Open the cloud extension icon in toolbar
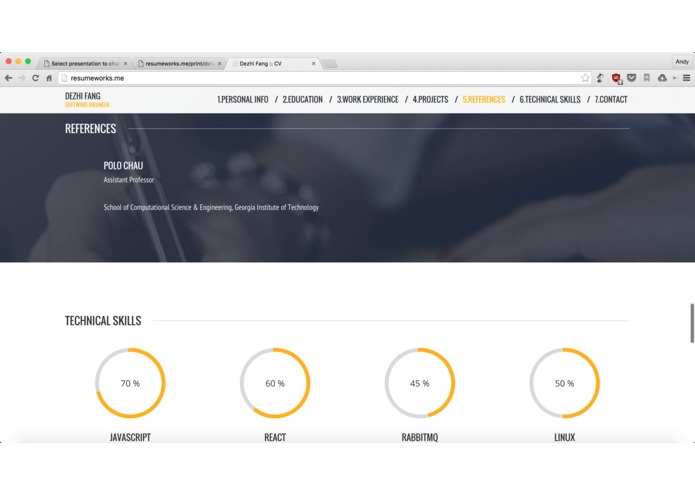The height and width of the screenshot is (494, 695). point(662,78)
